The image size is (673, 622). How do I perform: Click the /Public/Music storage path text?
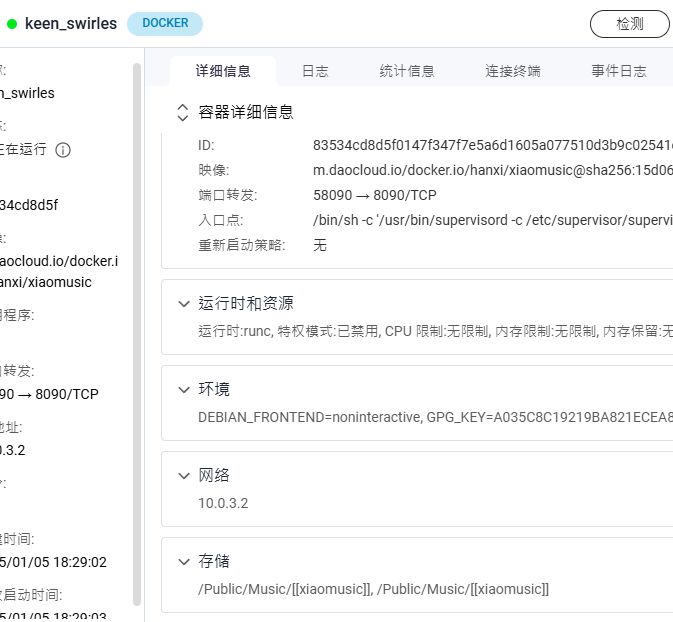pyautogui.click(x=373, y=589)
